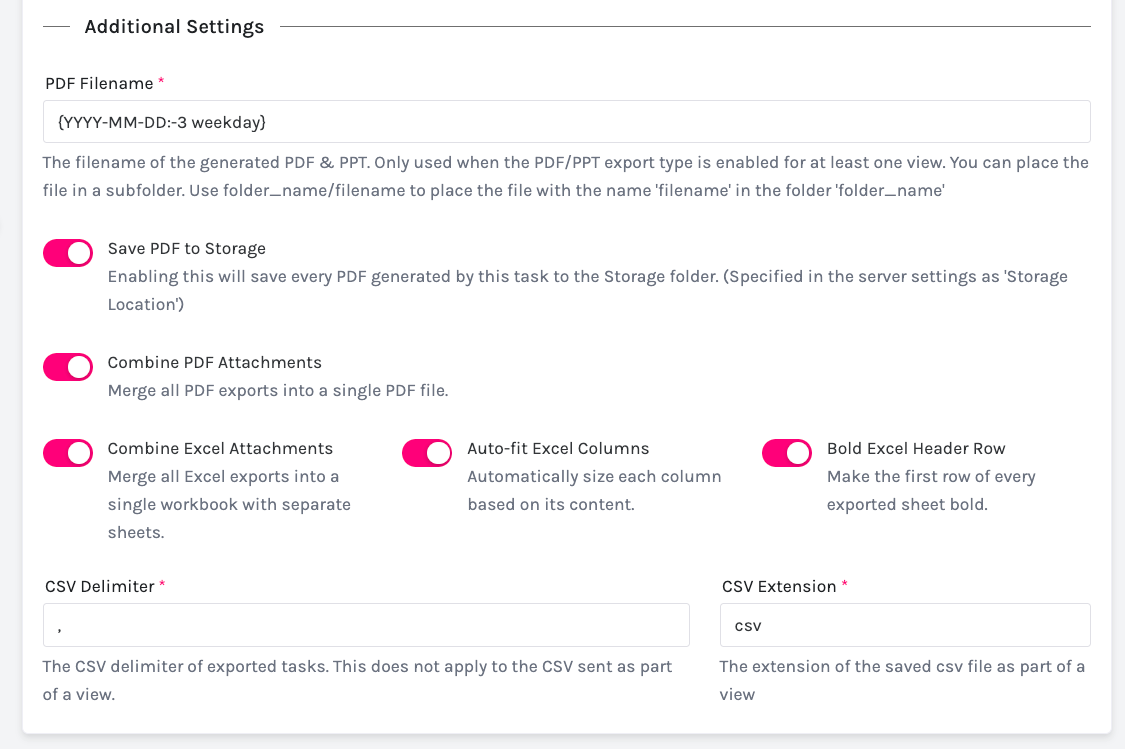The width and height of the screenshot is (1125, 749).
Task: Click the Save PDF to Storage label
Action: point(186,248)
